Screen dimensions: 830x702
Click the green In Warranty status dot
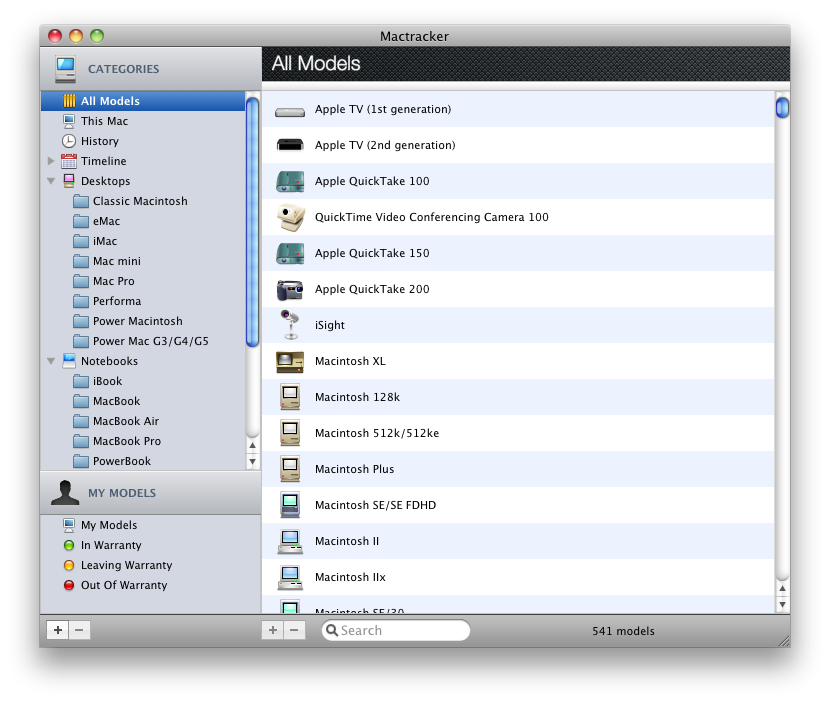tap(69, 545)
